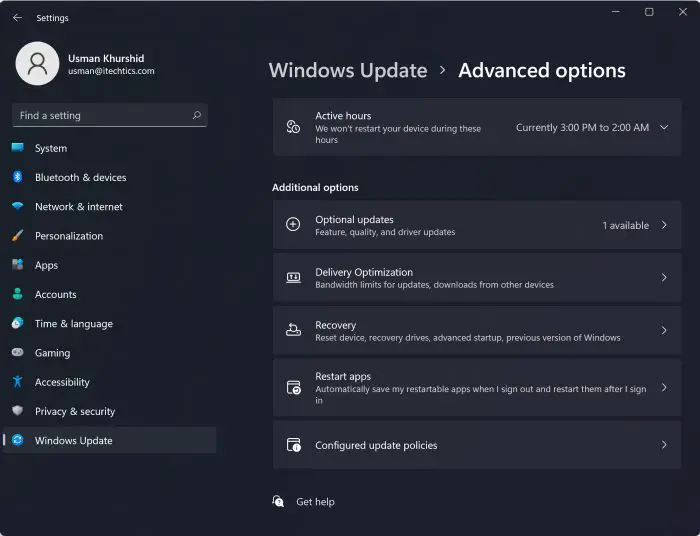This screenshot has height=536, width=700.
Task: Click the Usman Khurshid account name
Action: pos(106,58)
